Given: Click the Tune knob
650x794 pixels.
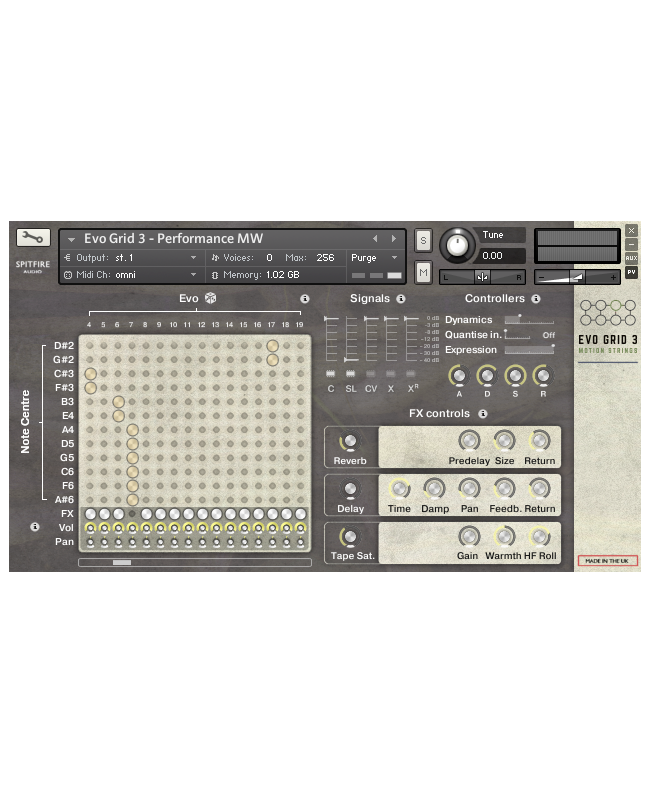Looking at the screenshot, I should tap(457, 245).
